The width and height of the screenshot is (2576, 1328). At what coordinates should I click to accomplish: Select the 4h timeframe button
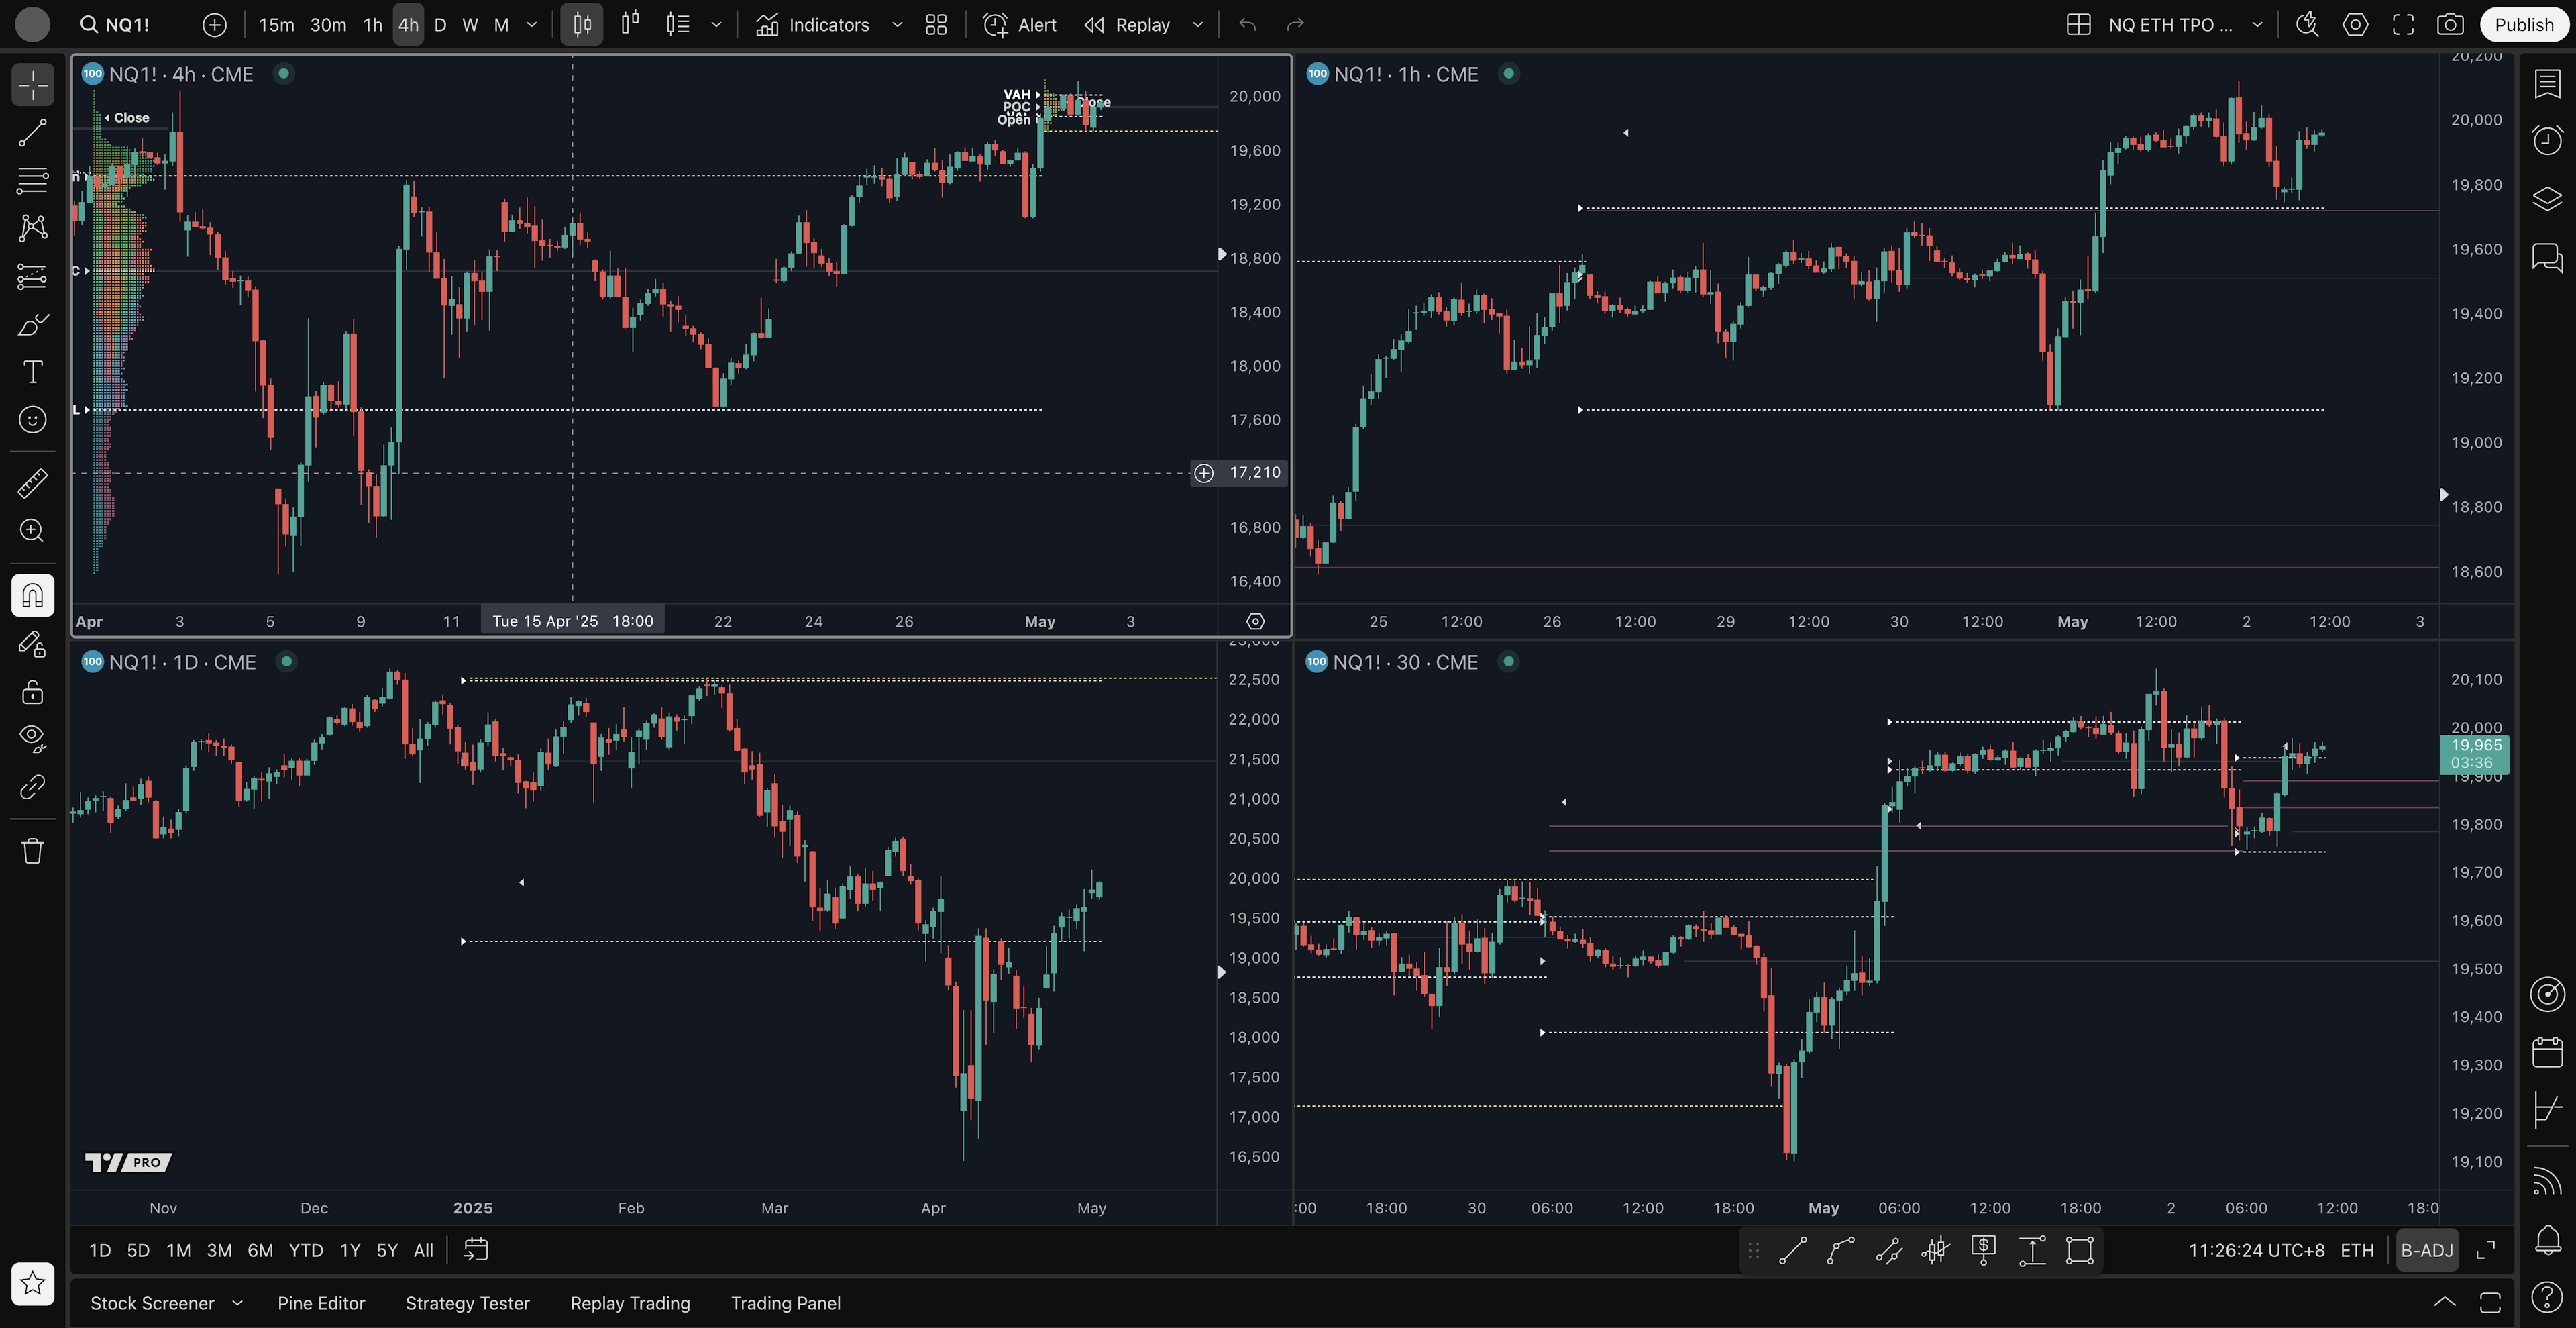[x=408, y=25]
